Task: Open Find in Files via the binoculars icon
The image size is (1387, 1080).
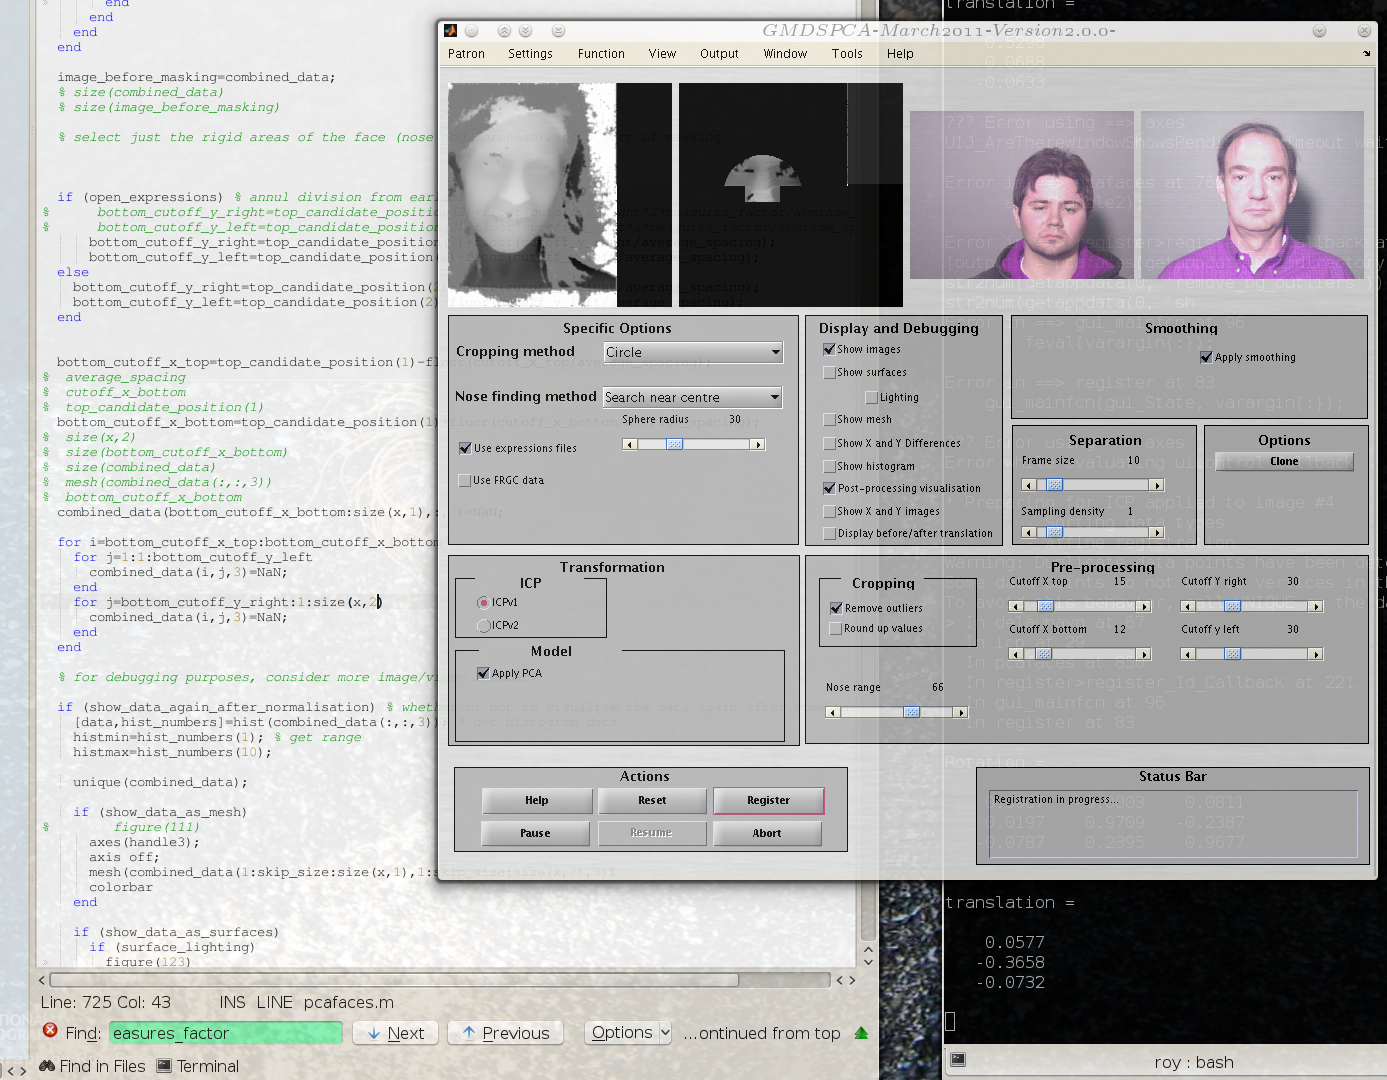Action: [x=46, y=1066]
